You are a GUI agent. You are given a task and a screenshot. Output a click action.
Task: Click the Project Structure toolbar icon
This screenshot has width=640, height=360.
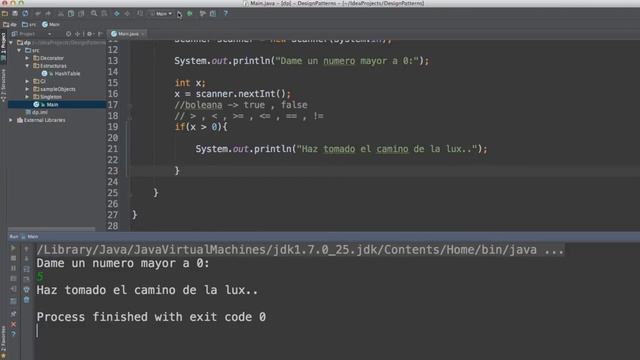click(x=202, y=13)
